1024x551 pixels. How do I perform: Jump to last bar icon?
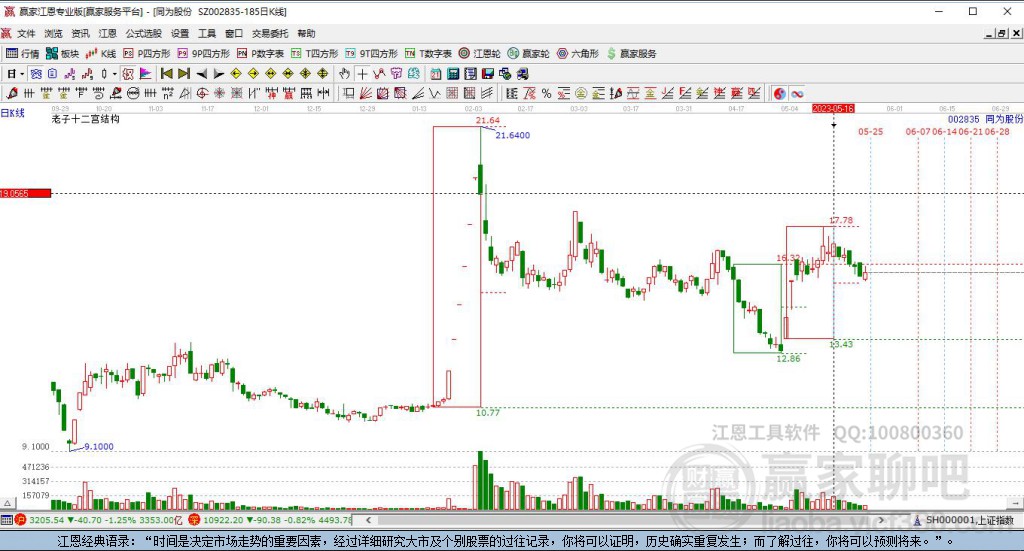tap(184, 74)
